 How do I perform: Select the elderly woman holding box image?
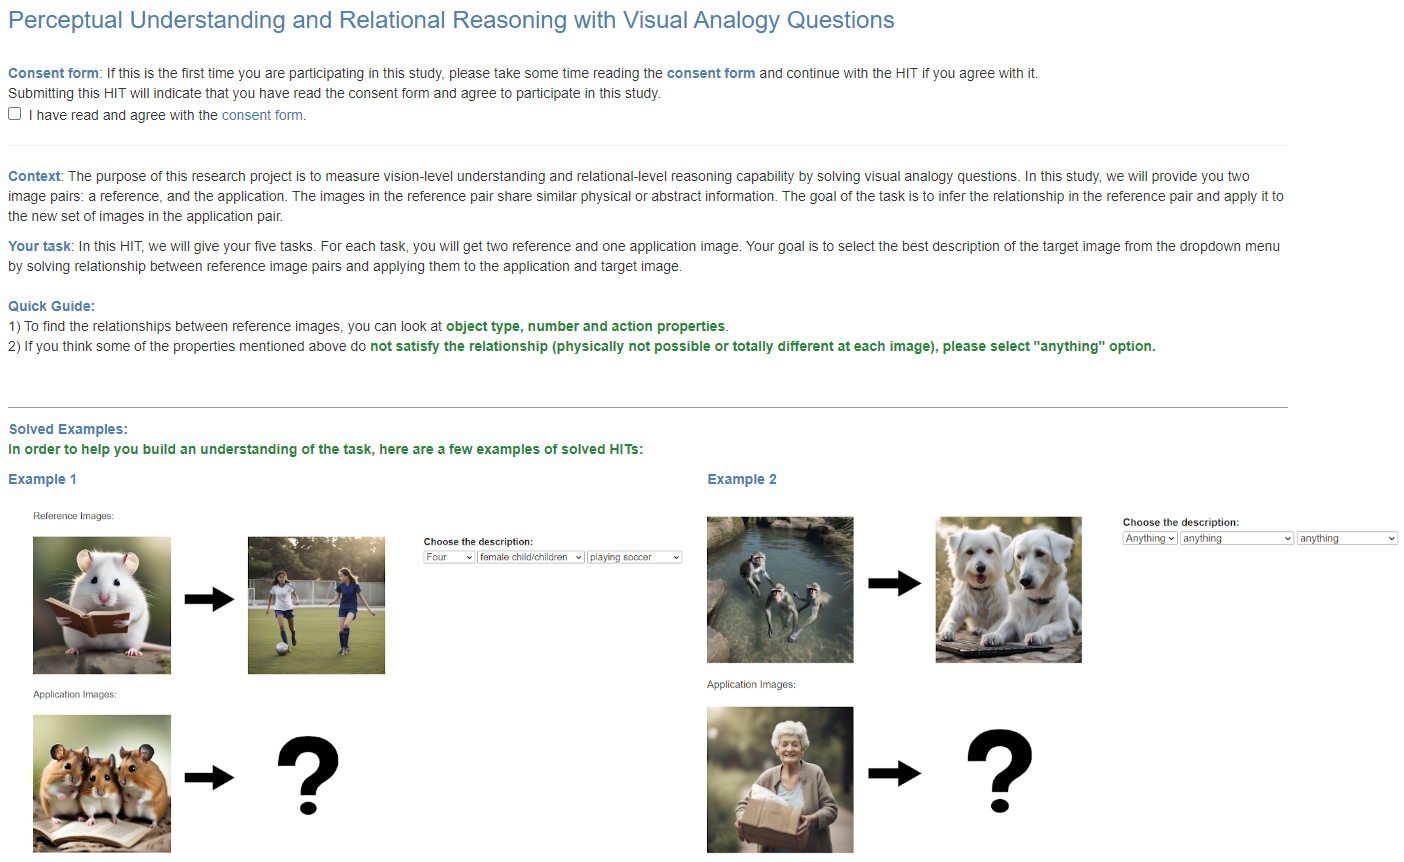tap(780, 780)
